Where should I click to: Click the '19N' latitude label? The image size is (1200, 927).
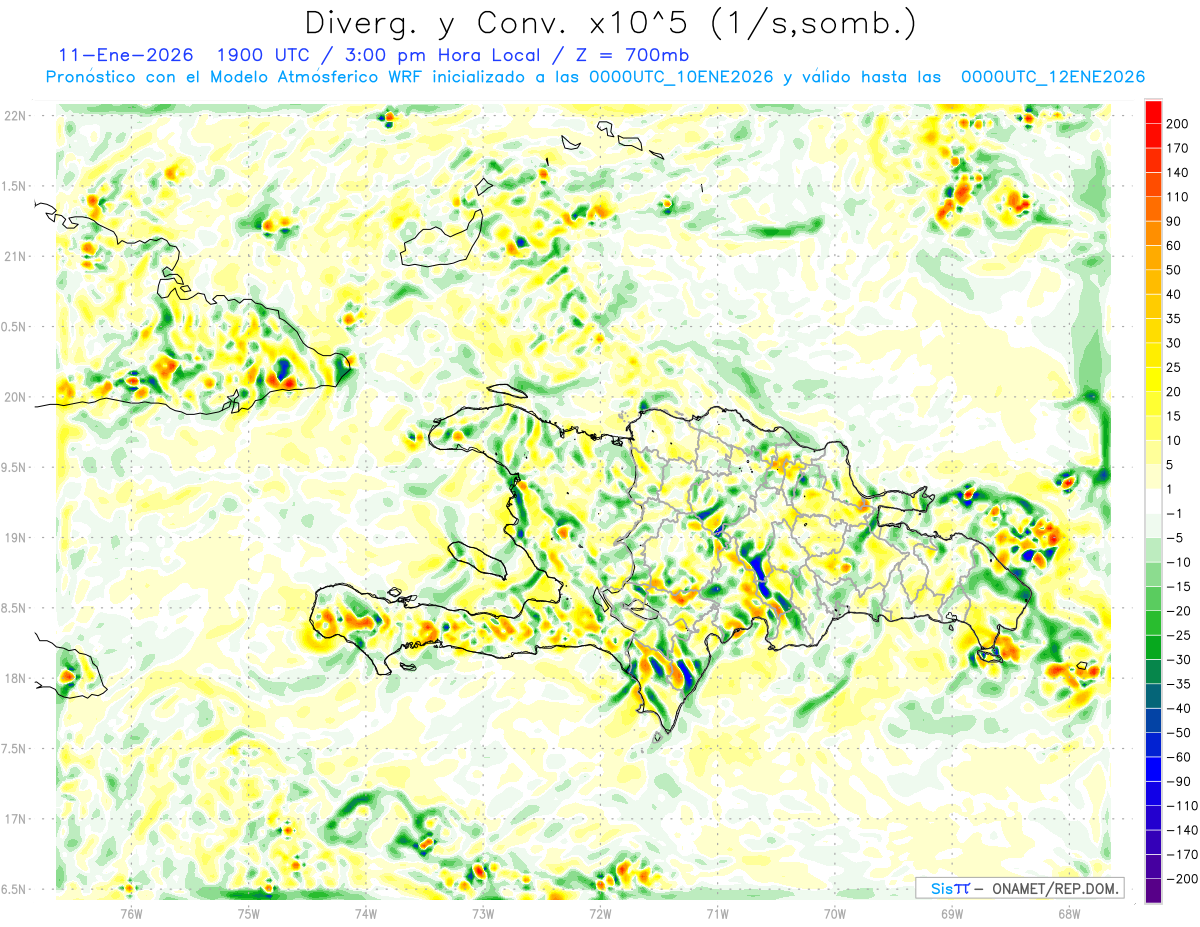tap(14, 537)
